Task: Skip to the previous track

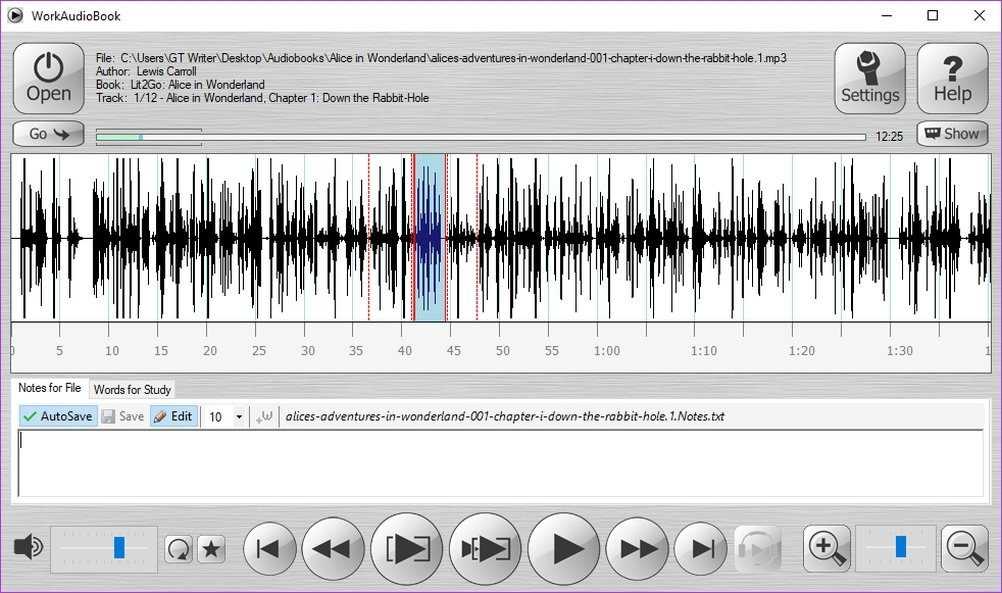Action: point(268,548)
